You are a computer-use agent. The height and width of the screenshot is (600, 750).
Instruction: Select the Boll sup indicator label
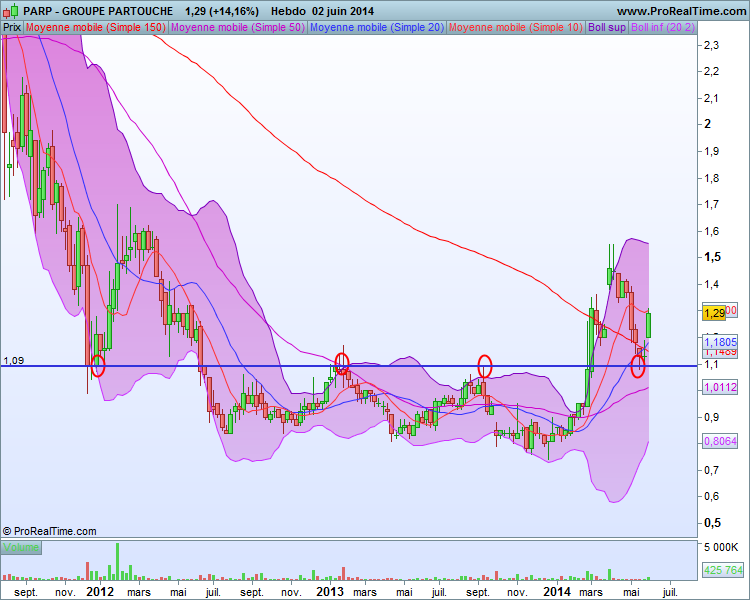pyautogui.click(x=607, y=28)
